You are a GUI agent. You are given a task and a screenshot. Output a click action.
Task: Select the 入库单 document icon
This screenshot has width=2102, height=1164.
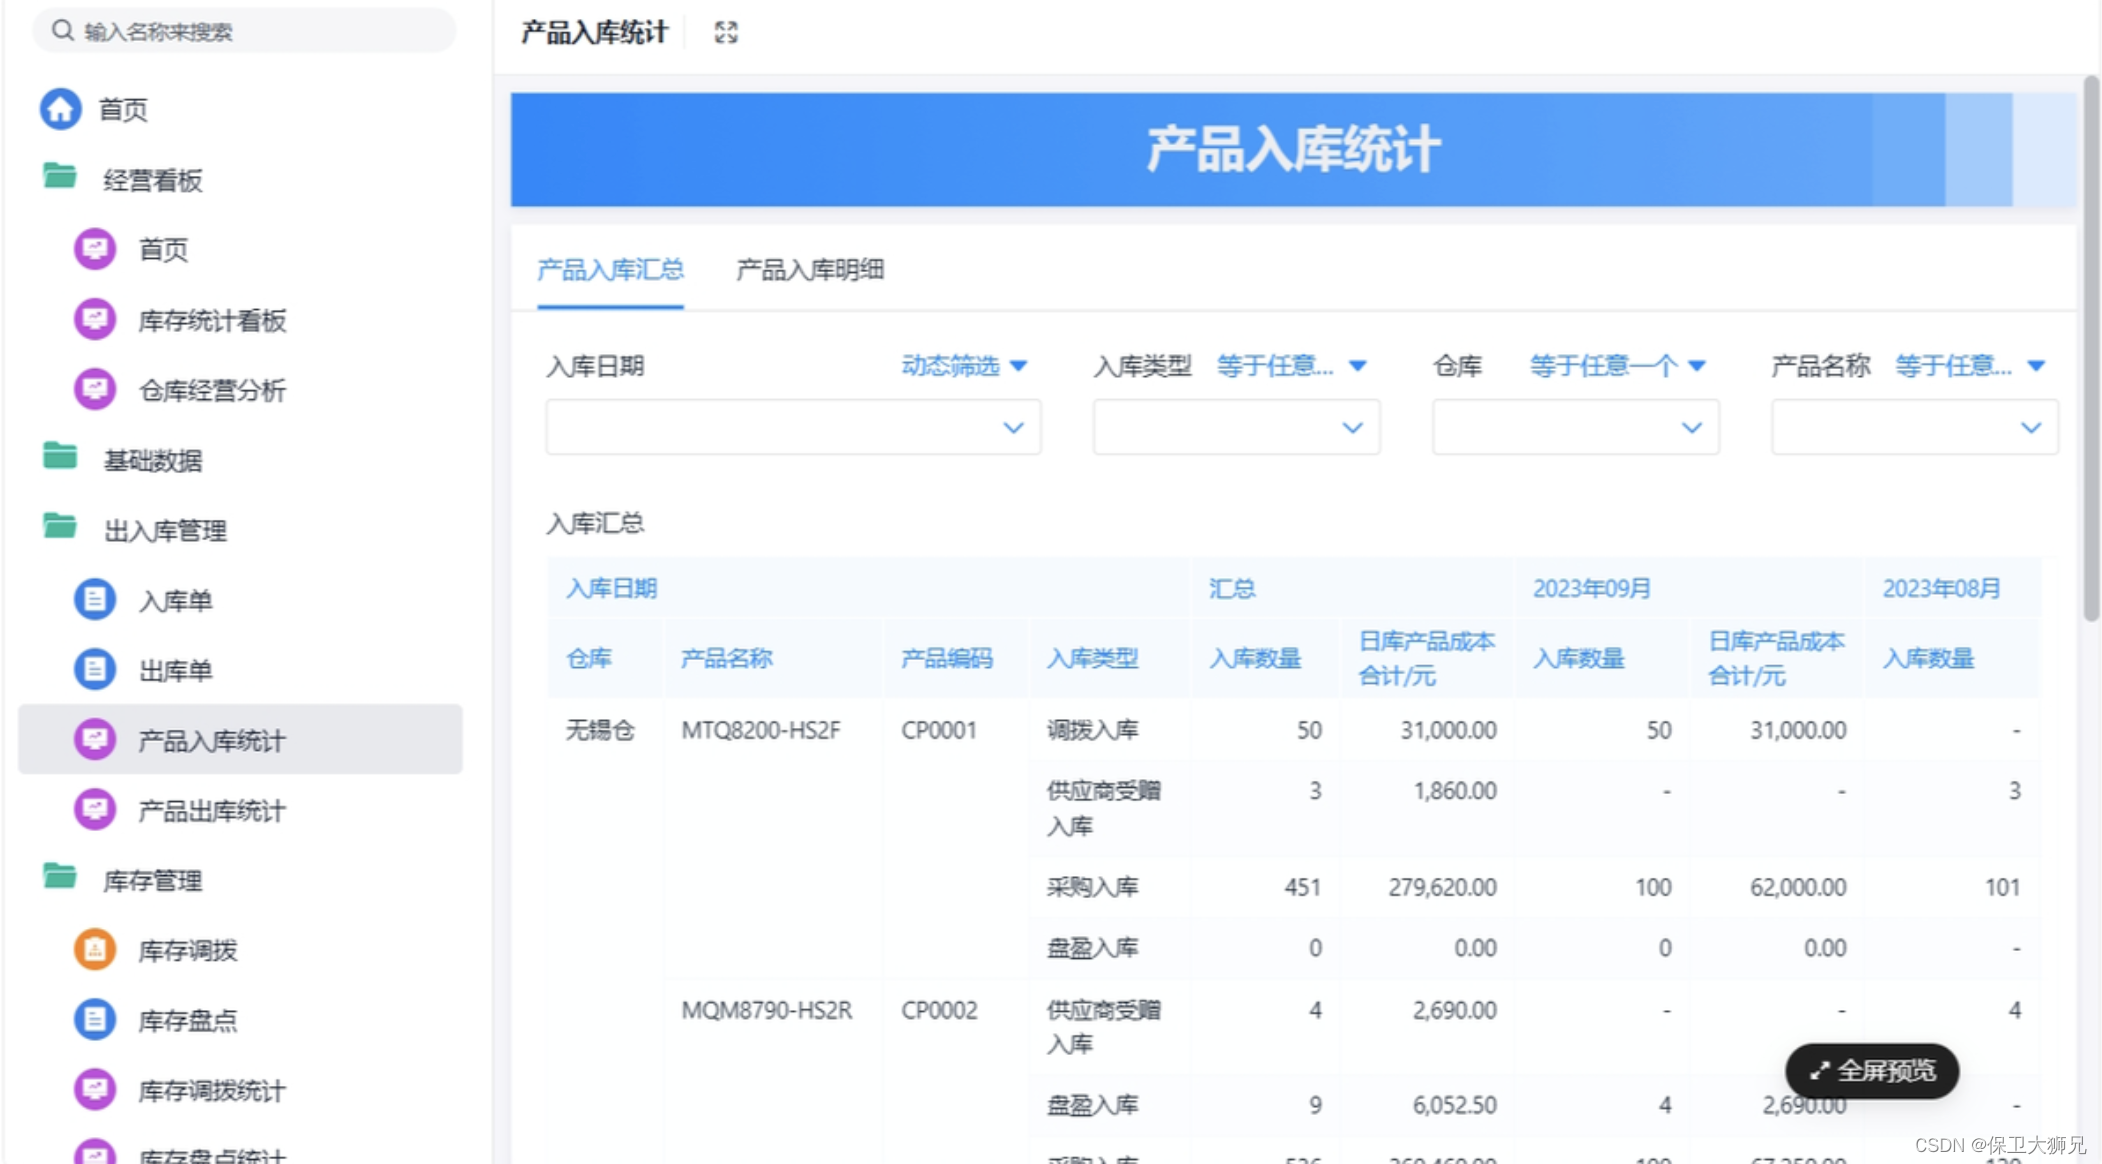point(95,600)
